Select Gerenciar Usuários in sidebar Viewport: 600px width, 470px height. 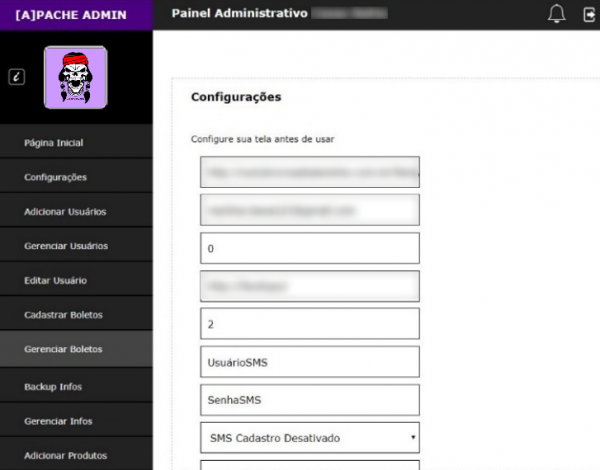coord(66,246)
